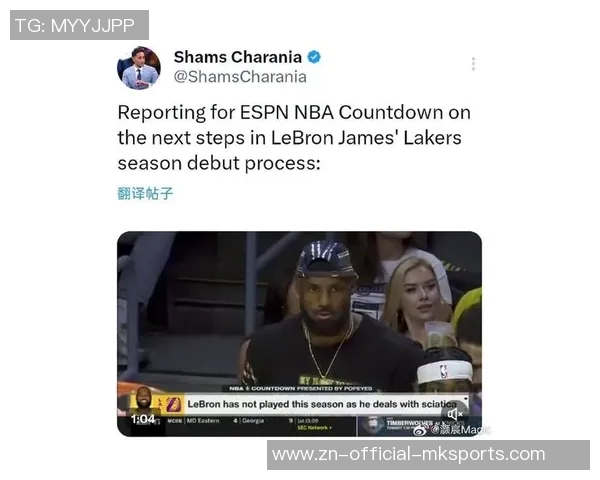Click the Weibo logo watermark
Viewport: 600px width, 480px height.
420,430
